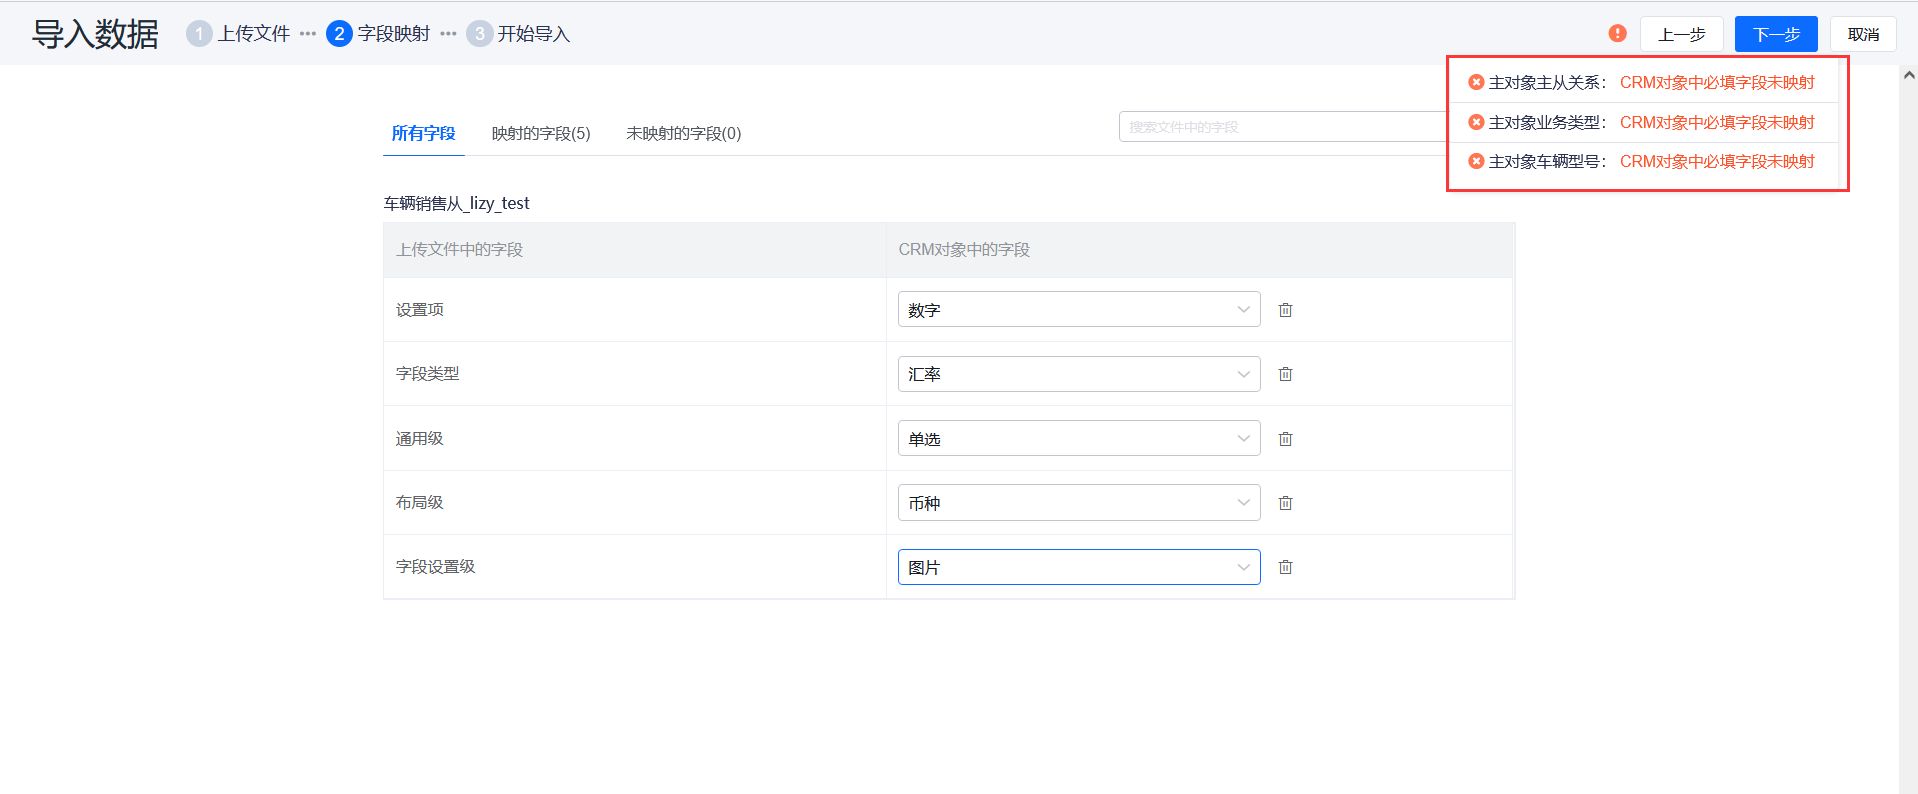Click error icon beside 主对象车辆型号
1918x794 pixels.
pyautogui.click(x=1475, y=161)
